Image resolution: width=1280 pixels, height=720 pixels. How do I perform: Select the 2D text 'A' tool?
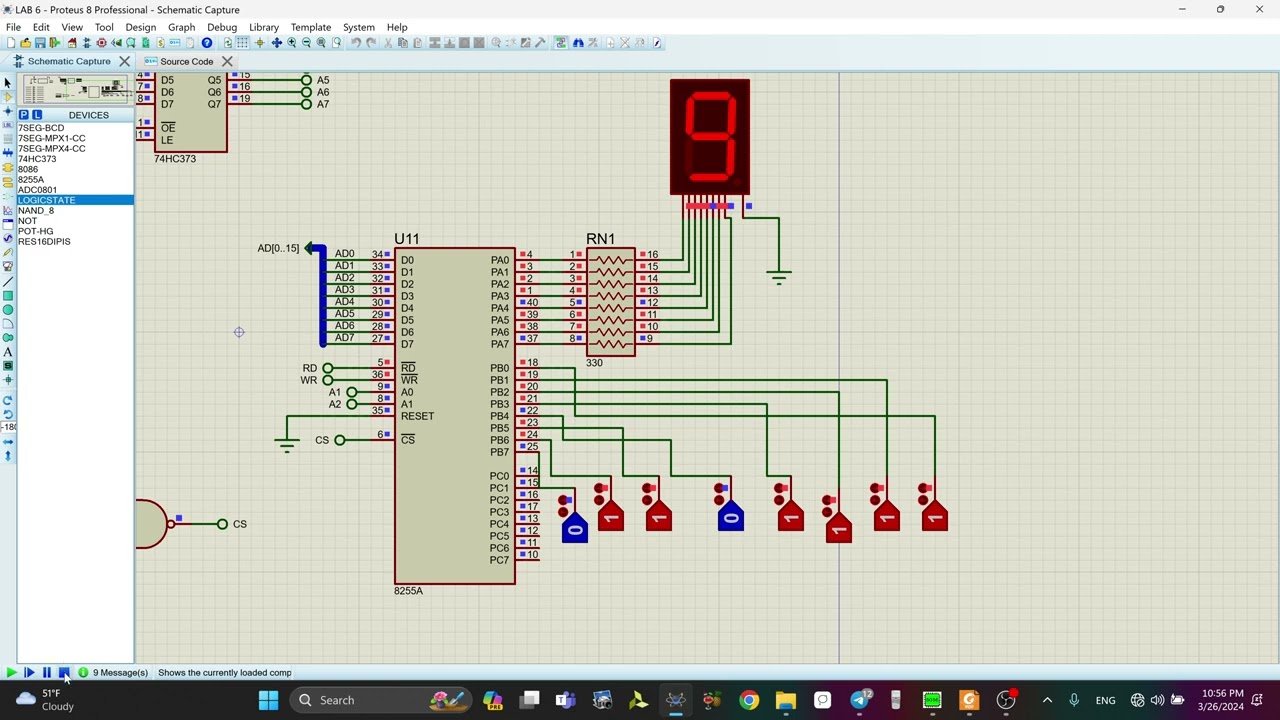tap(8, 352)
